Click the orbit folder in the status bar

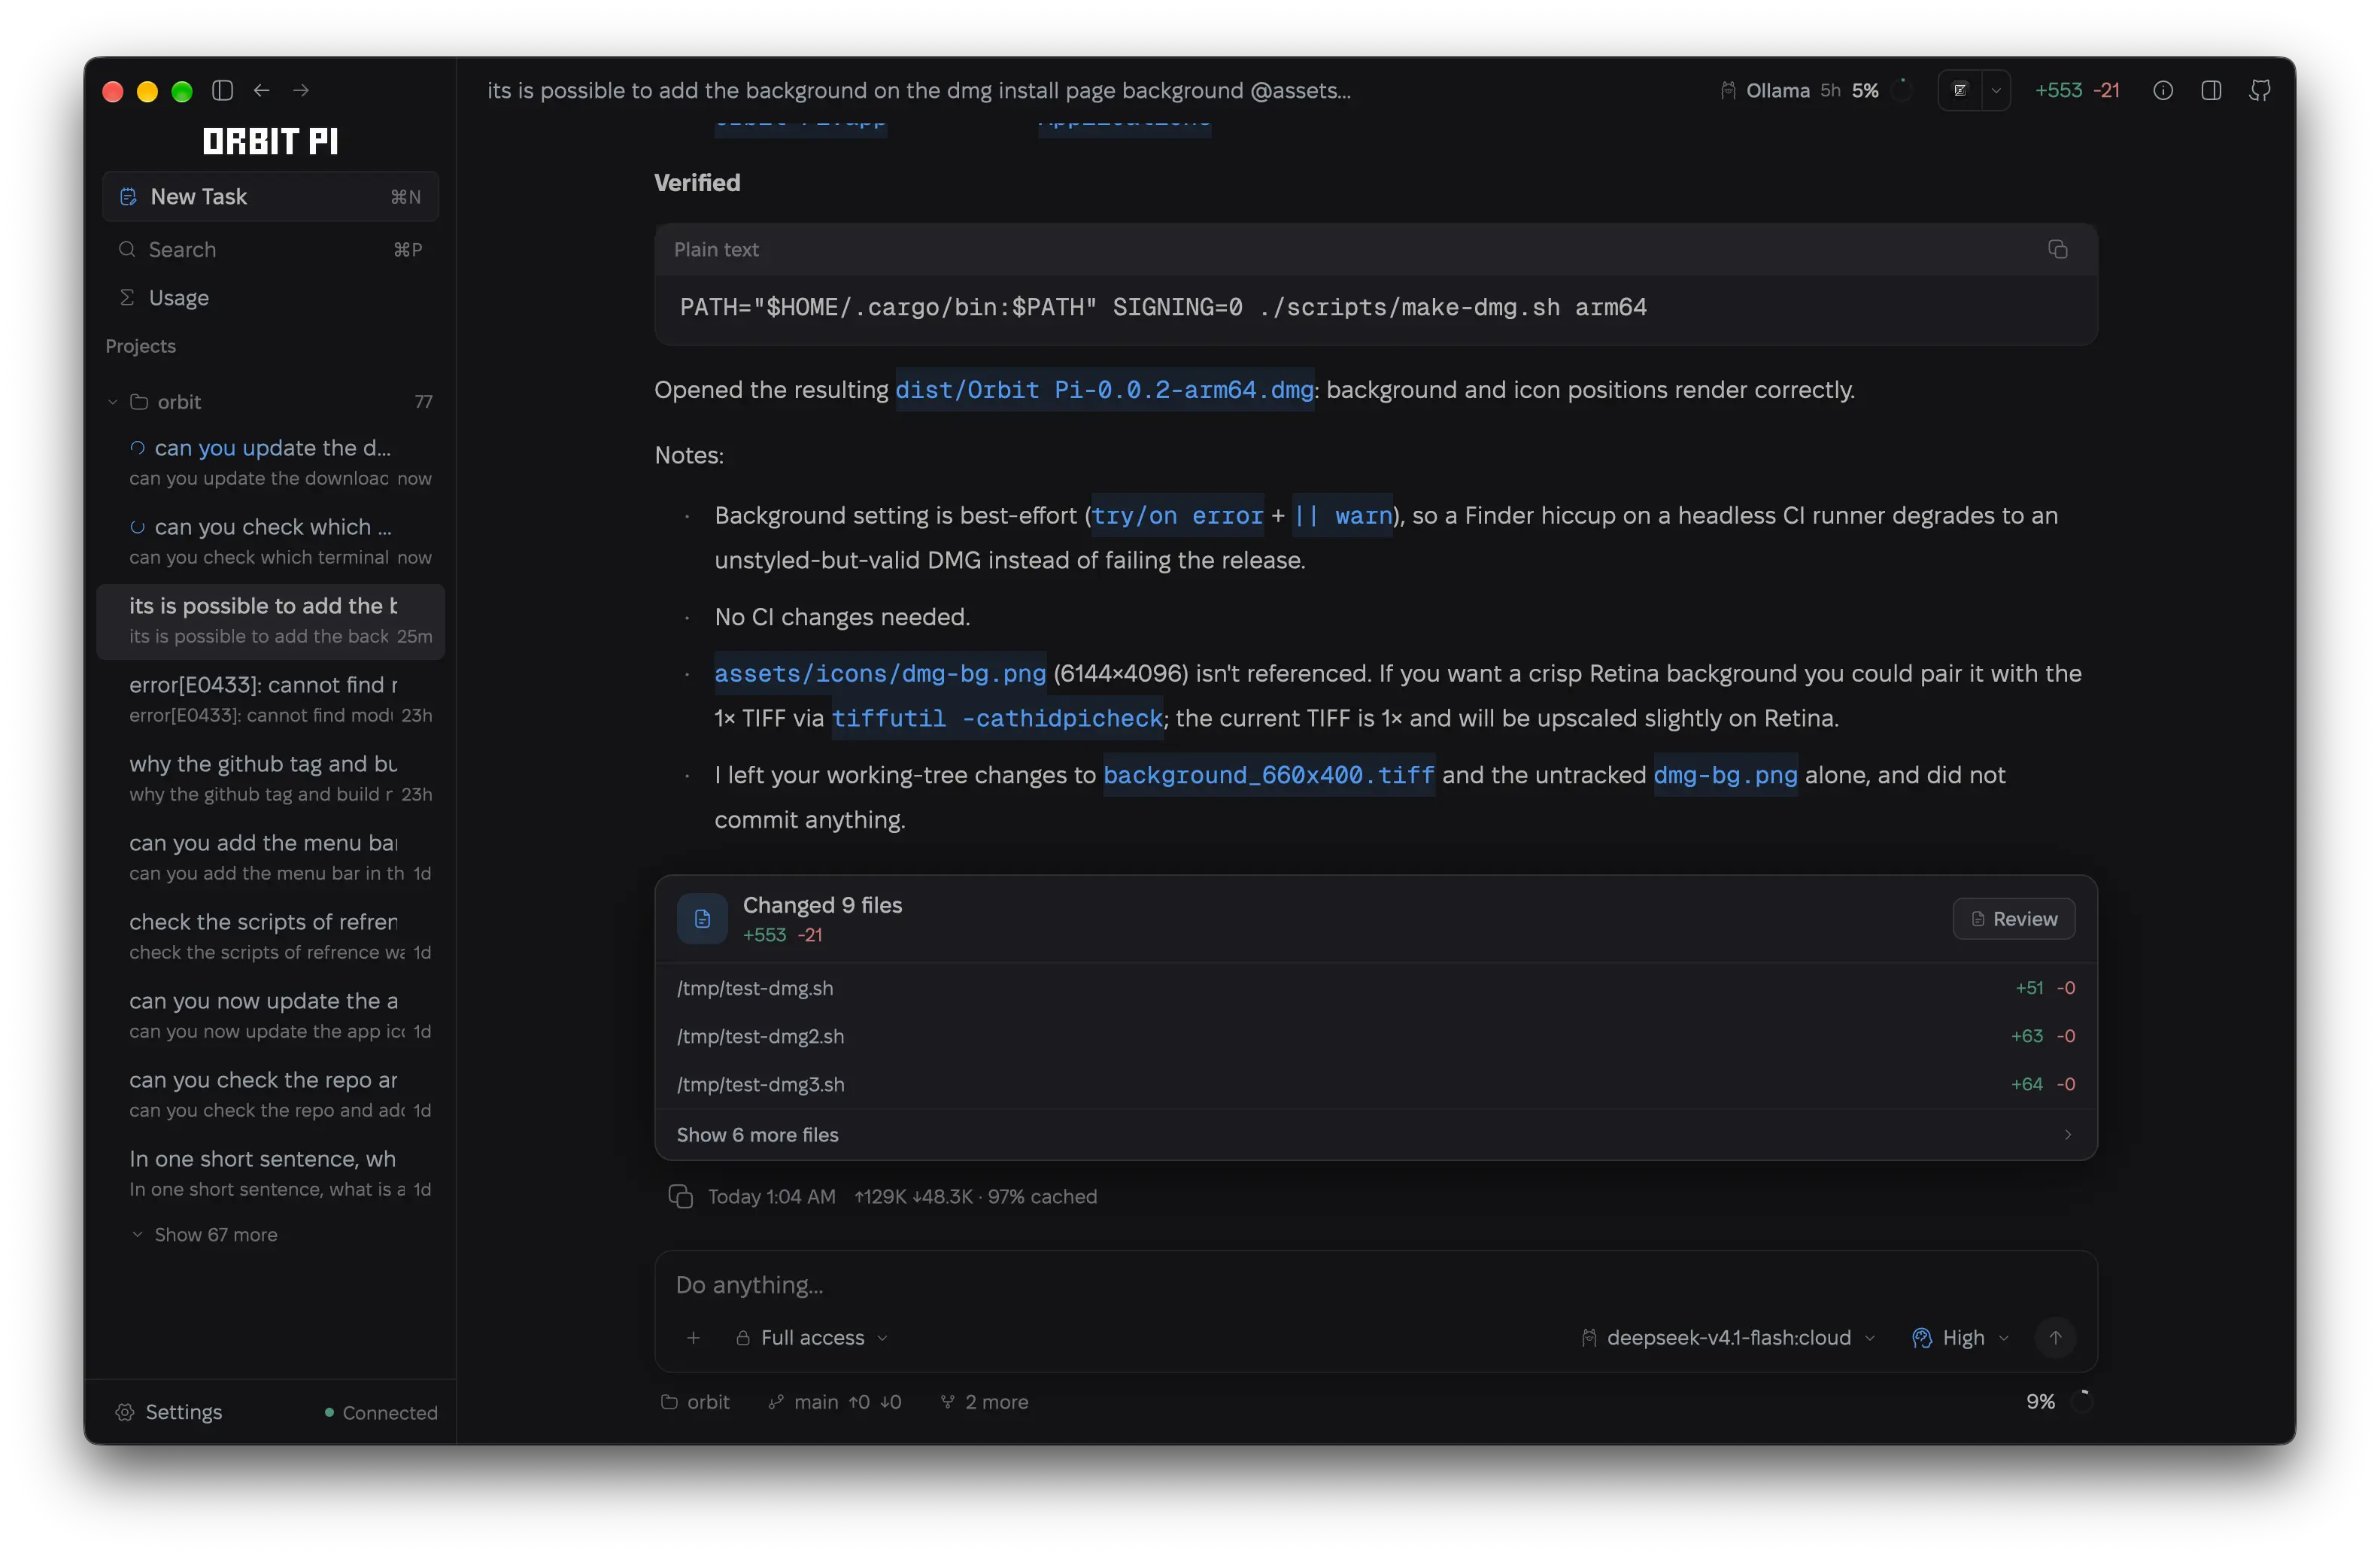coord(695,1402)
